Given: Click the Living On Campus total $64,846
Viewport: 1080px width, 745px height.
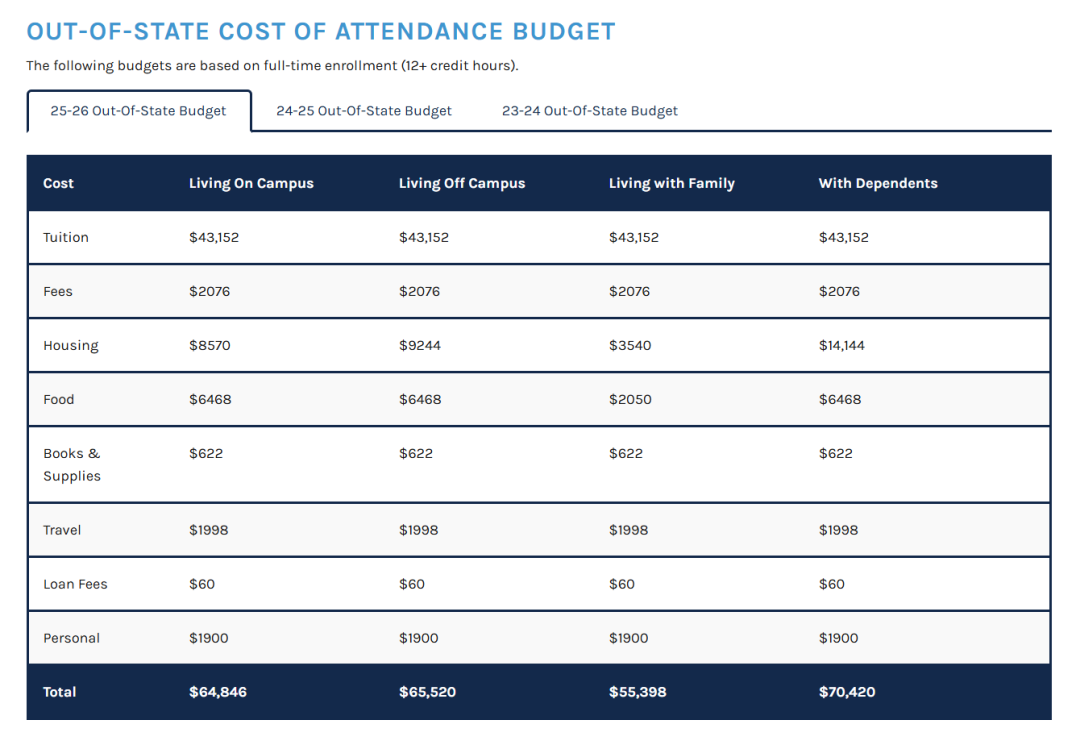Looking at the screenshot, I should coord(218,692).
